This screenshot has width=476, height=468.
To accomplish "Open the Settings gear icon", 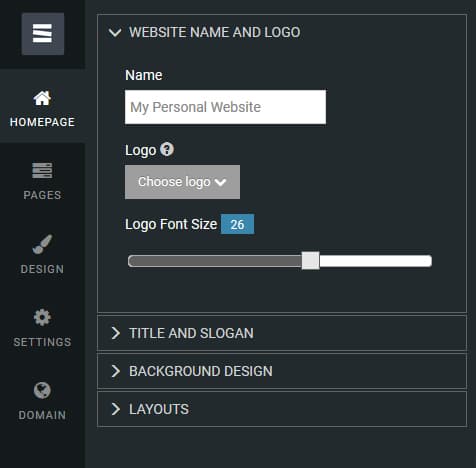I will pyautogui.click(x=42, y=317).
